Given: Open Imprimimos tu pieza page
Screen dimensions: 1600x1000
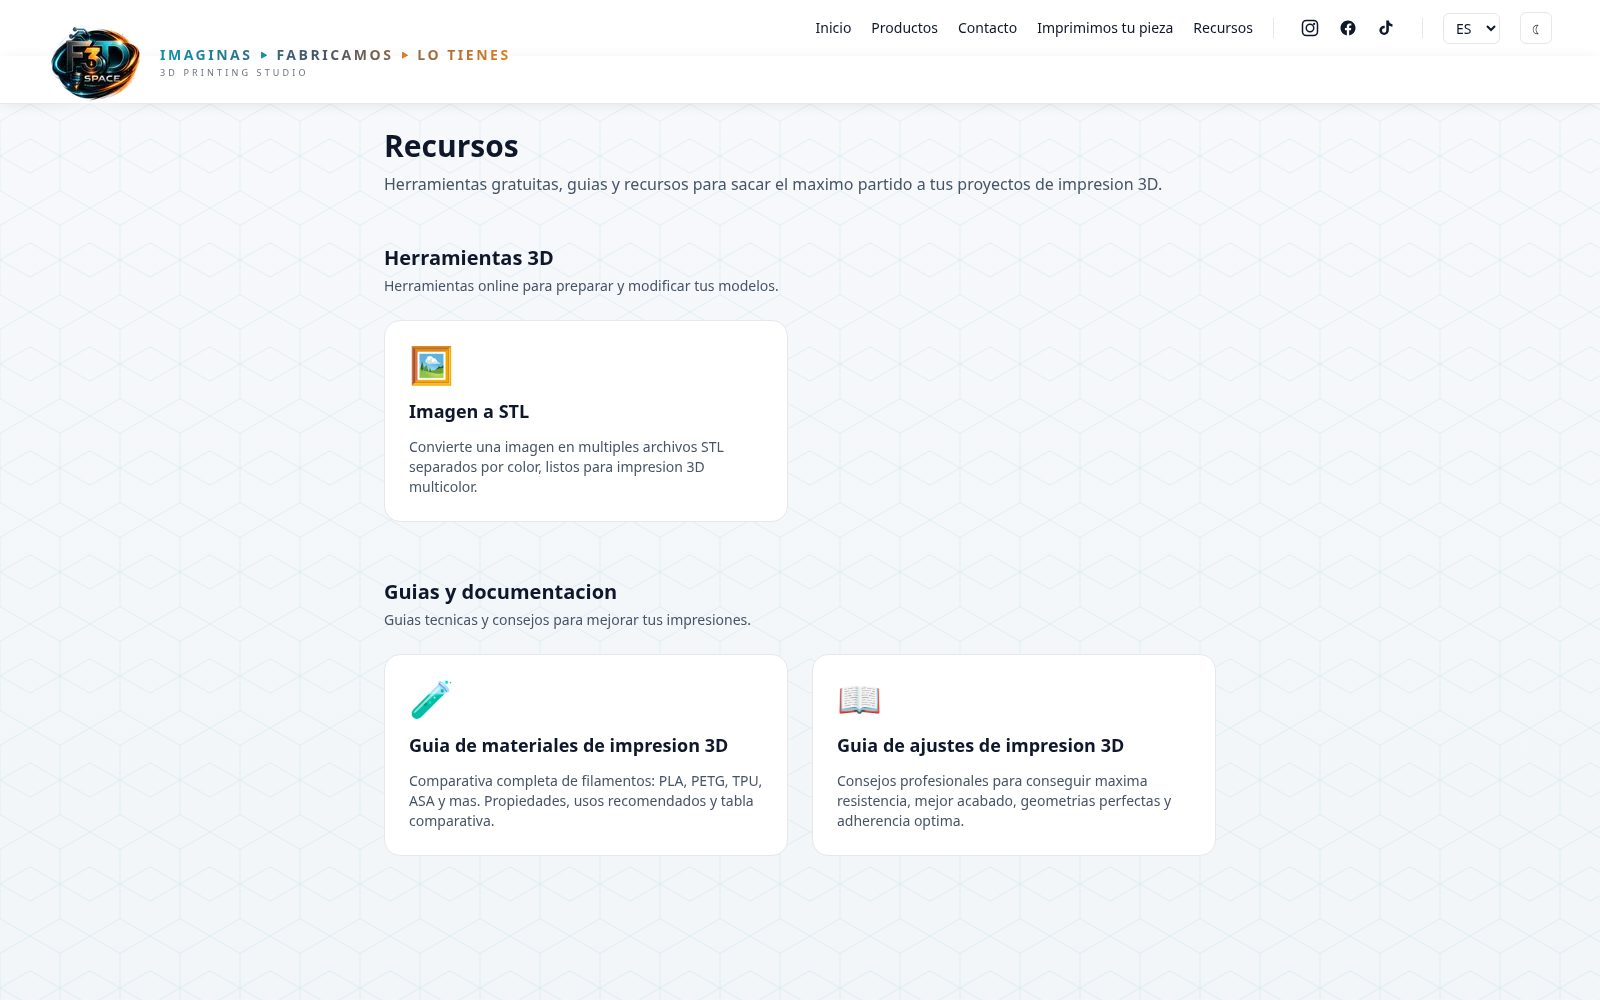Looking at the screenshot, I should 1105,28.
